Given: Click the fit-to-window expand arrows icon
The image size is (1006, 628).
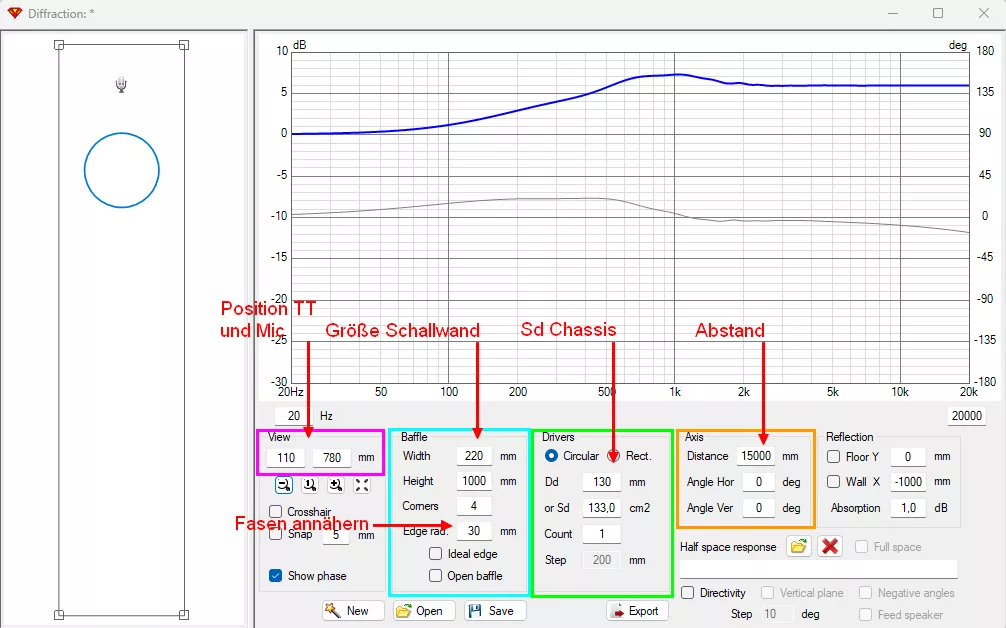Looking at the screenshot, I should [362, 485].
